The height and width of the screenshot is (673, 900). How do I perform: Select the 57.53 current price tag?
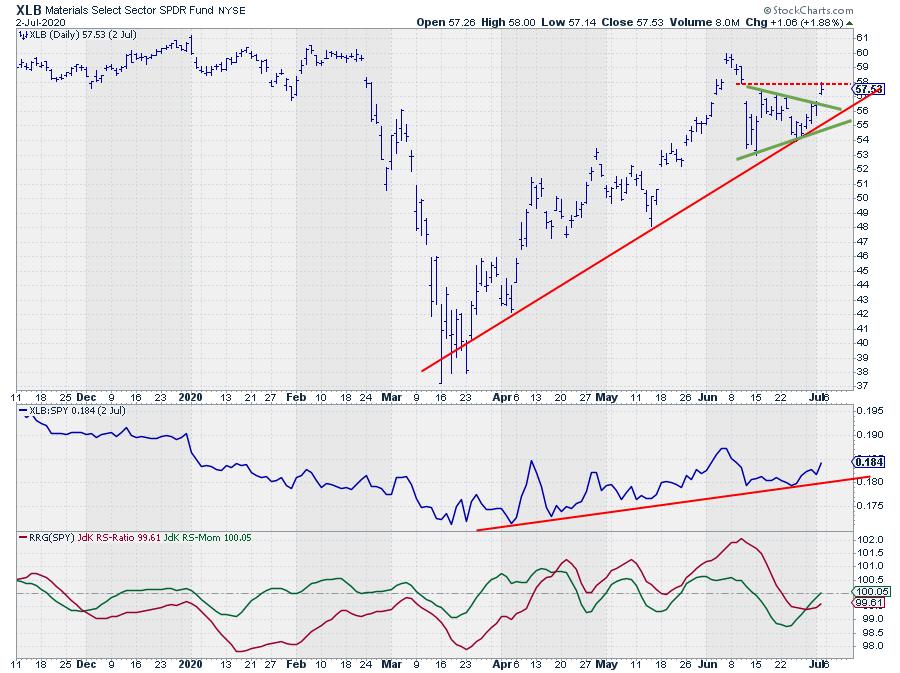tap(867, 90)
